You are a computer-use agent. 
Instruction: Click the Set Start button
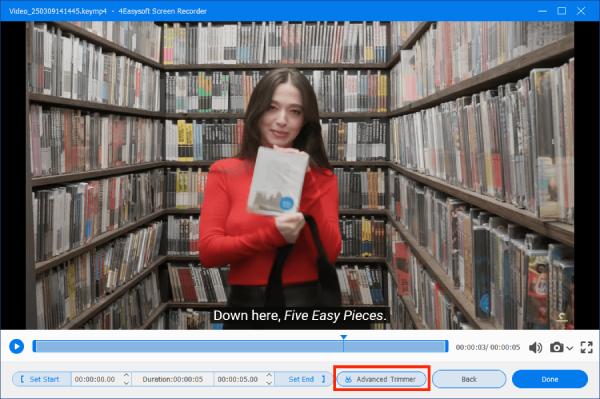[x=41, y=379]
